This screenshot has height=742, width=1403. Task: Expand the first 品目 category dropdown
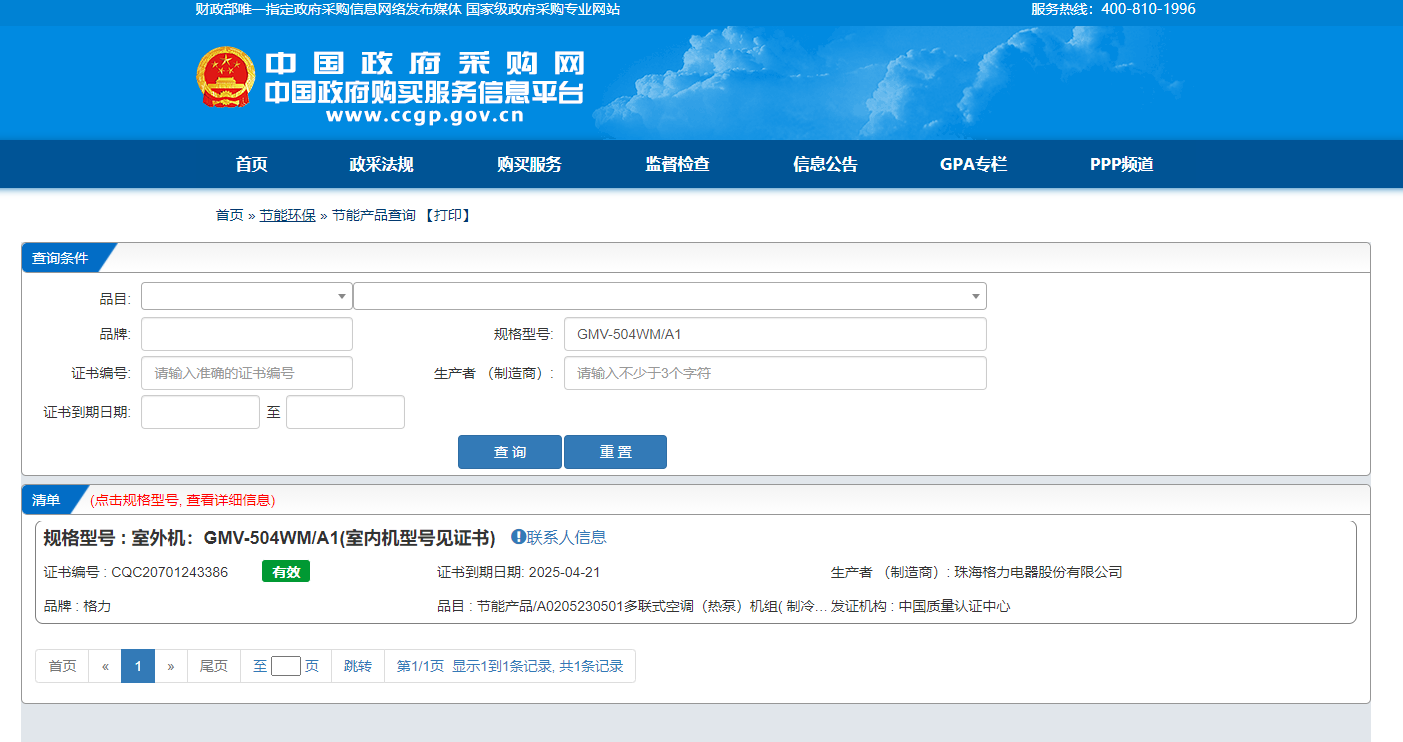[247, 296]
